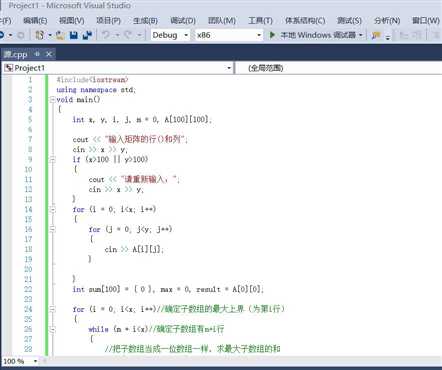Pin the 源.cpp tab
Screen dimensions: 442x370
point(37,54)
